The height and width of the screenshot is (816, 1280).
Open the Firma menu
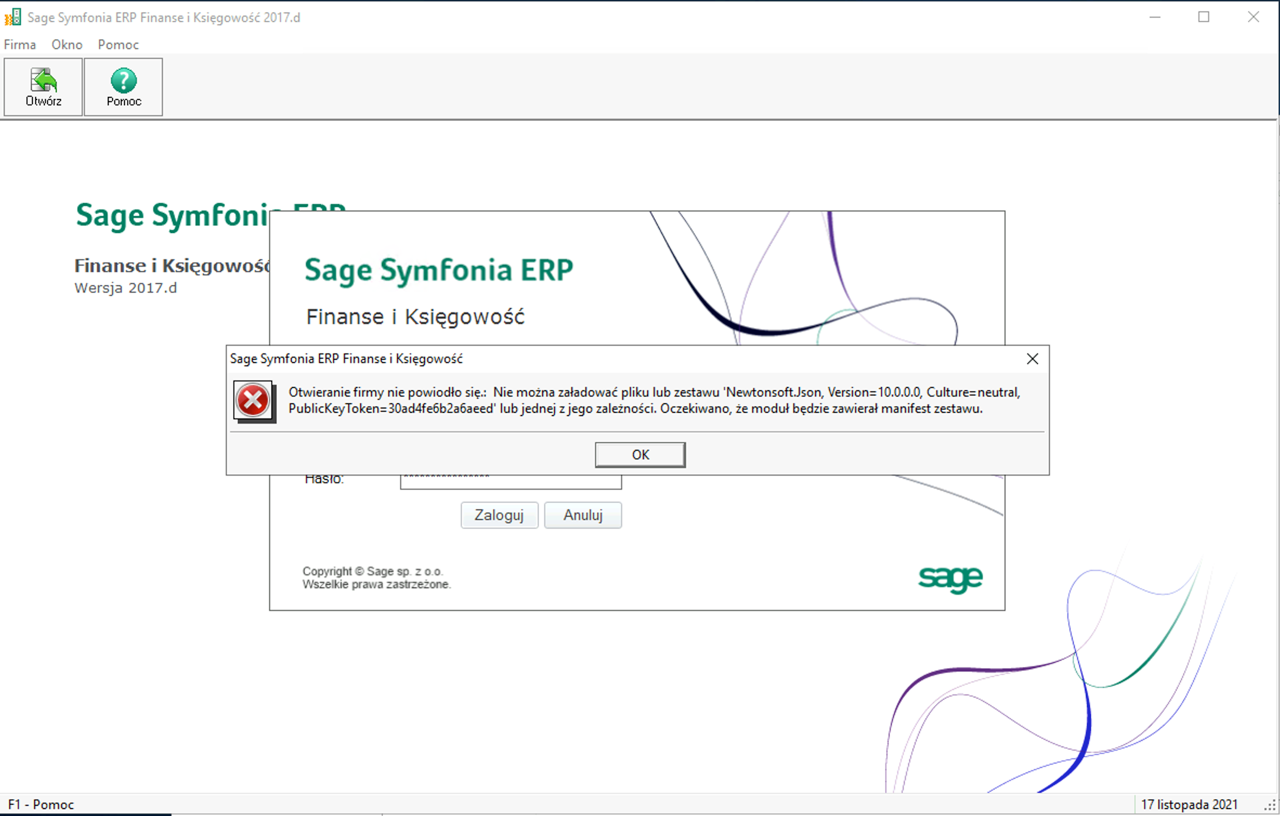(20, 44)
